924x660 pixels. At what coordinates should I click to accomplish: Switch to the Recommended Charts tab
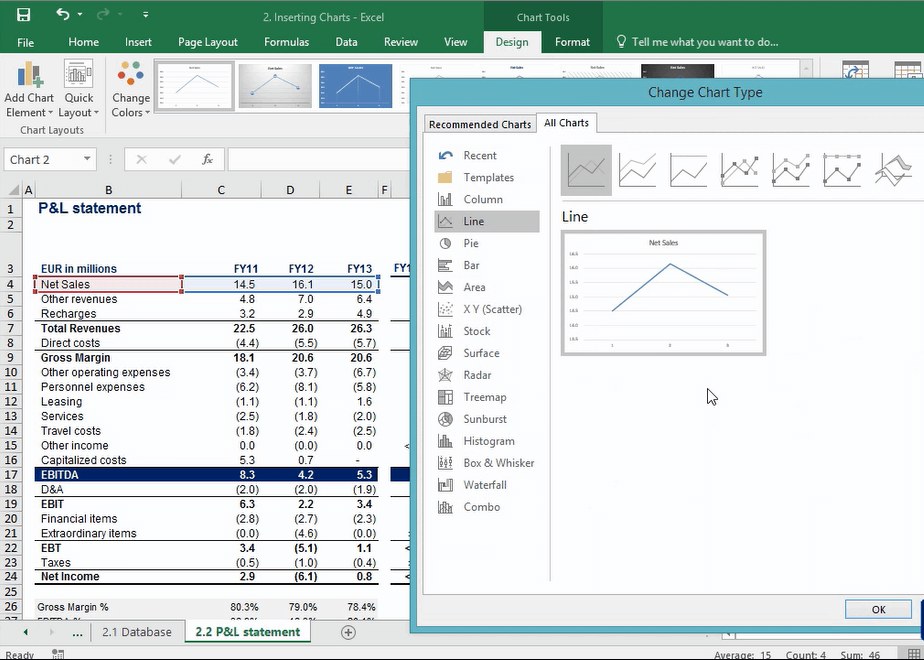(479, 123)
